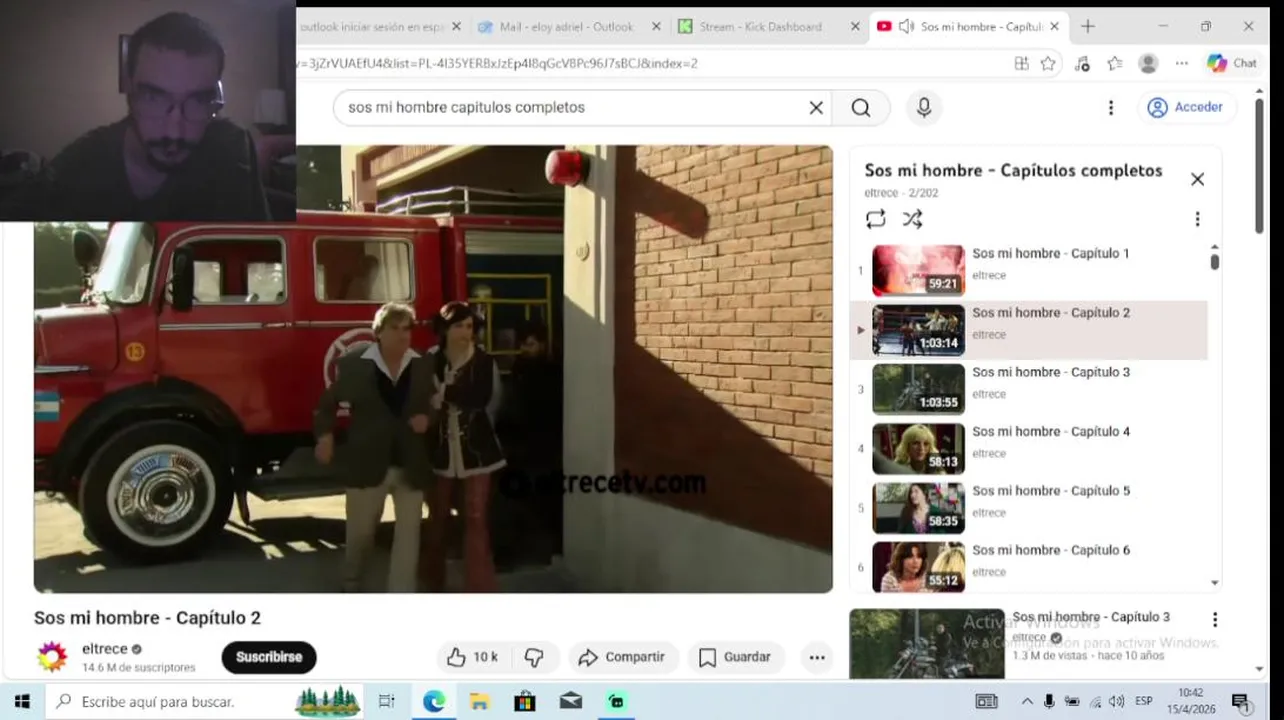Screen dimensions: 1284x720
Task: Open more video actions ellipsis menu
Action: [x=817, y=657]
